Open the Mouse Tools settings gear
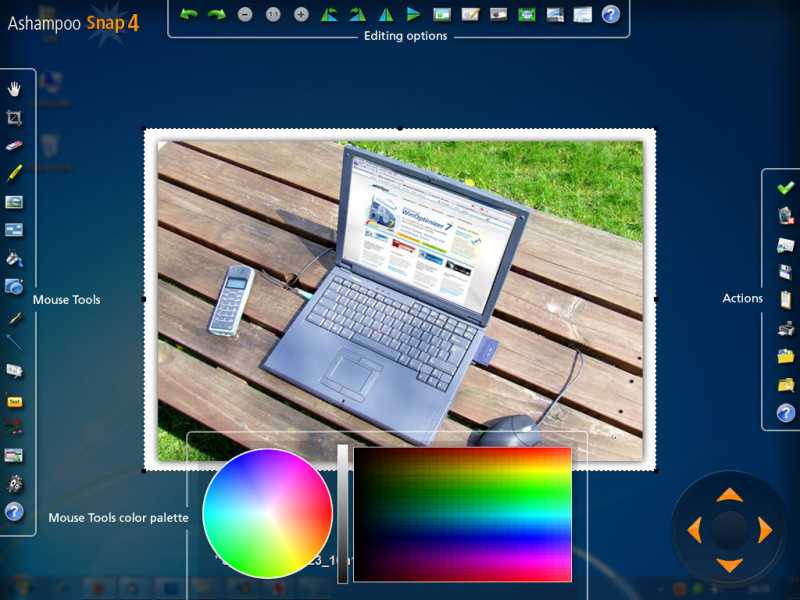 (14, 481)
